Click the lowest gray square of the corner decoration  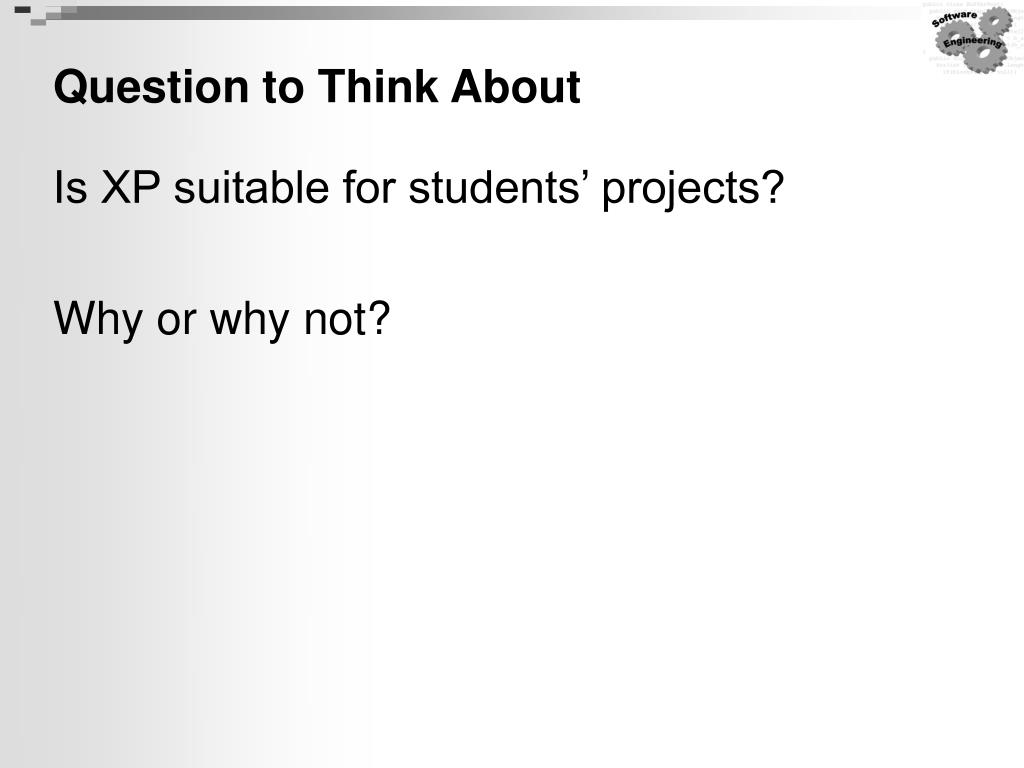point(38,22)
